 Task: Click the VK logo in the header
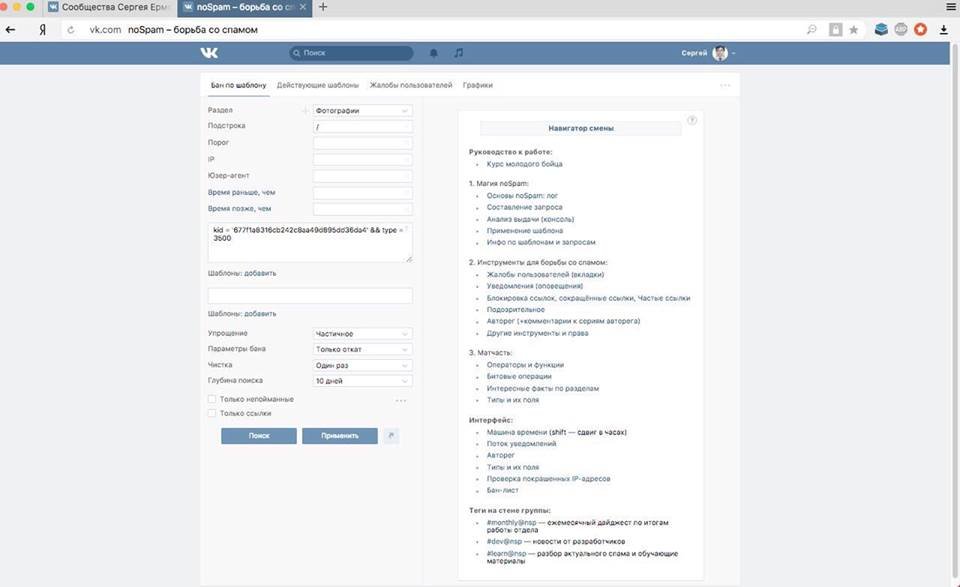click(x=210, y=53)
